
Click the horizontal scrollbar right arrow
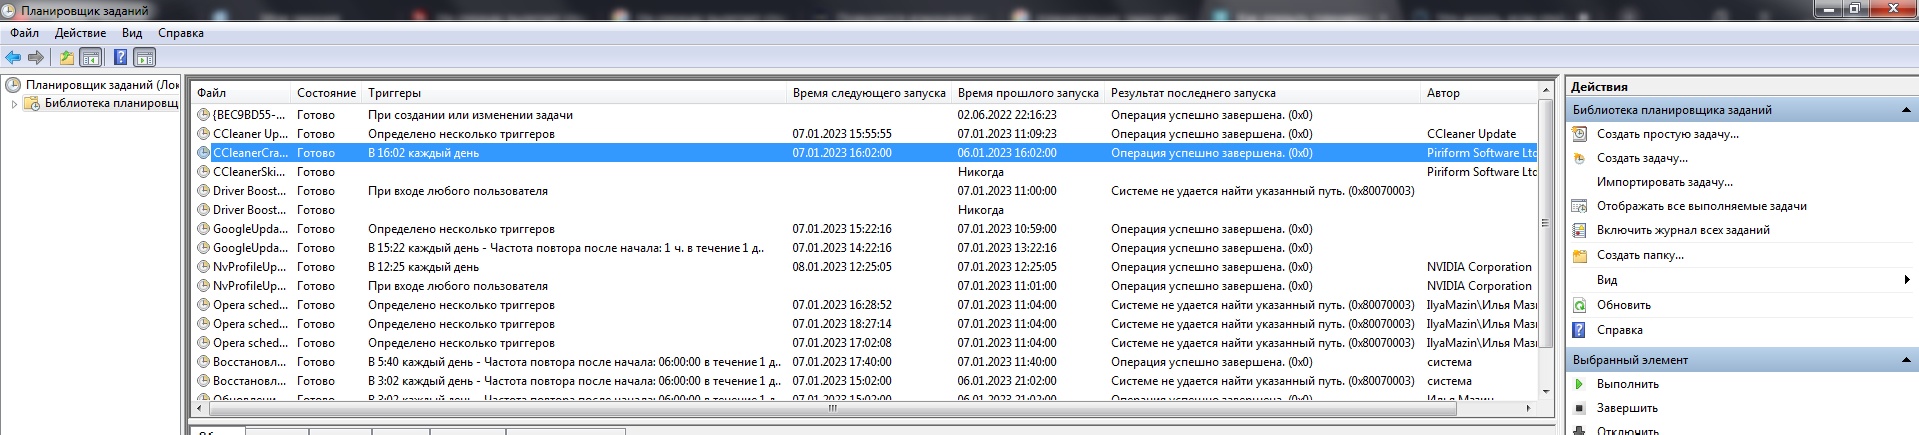click(1528, 408)
